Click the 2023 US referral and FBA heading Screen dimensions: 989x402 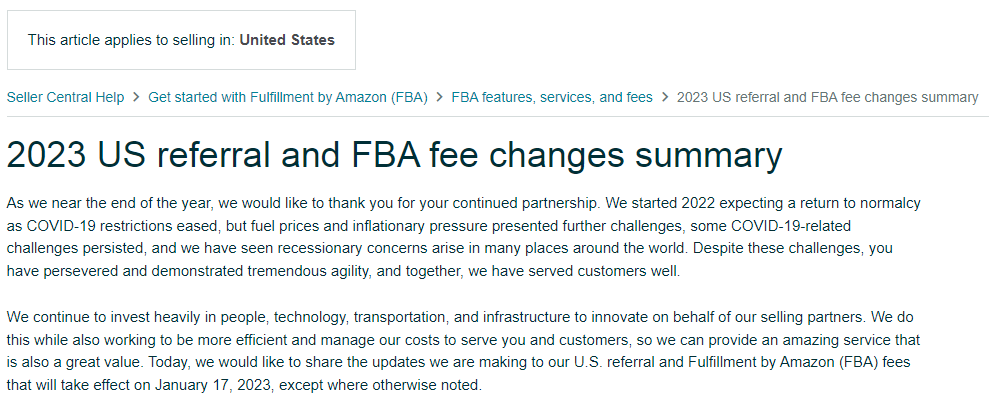click(x=394, y=155)
